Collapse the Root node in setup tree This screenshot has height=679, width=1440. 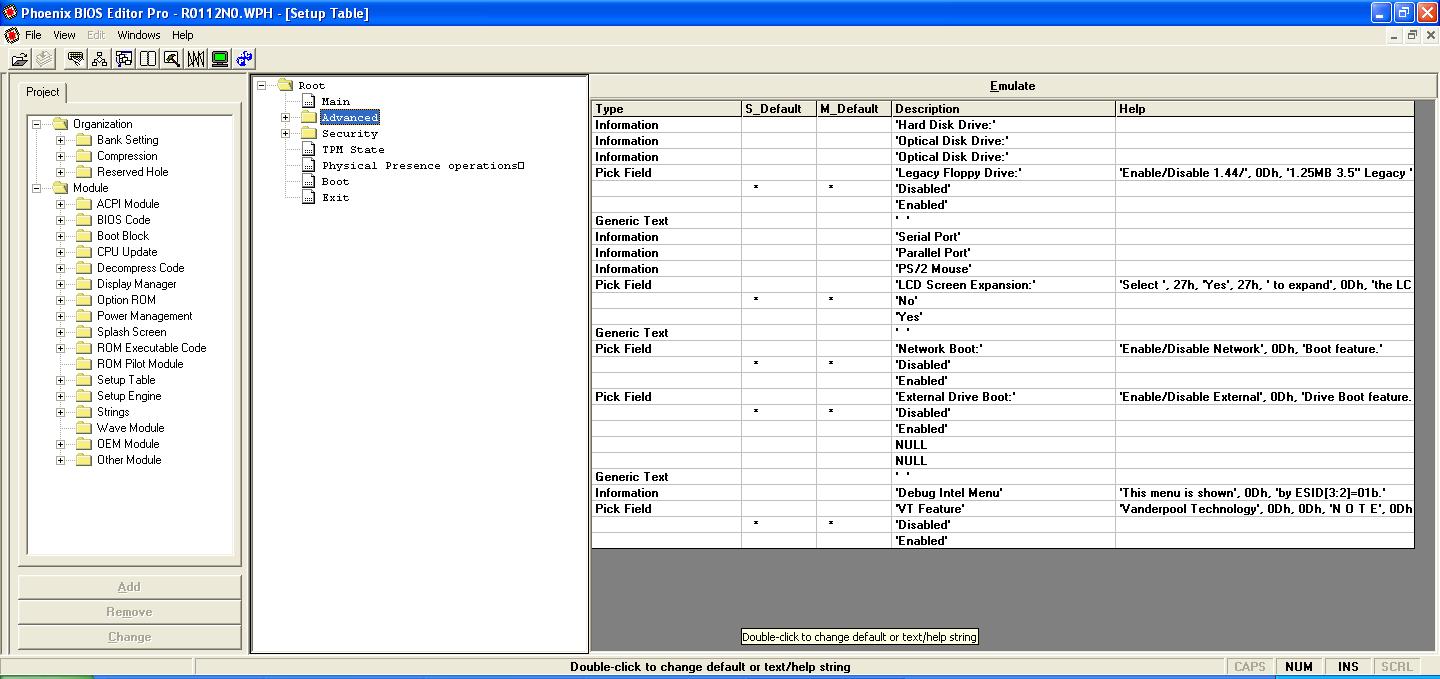click(262, 85)
